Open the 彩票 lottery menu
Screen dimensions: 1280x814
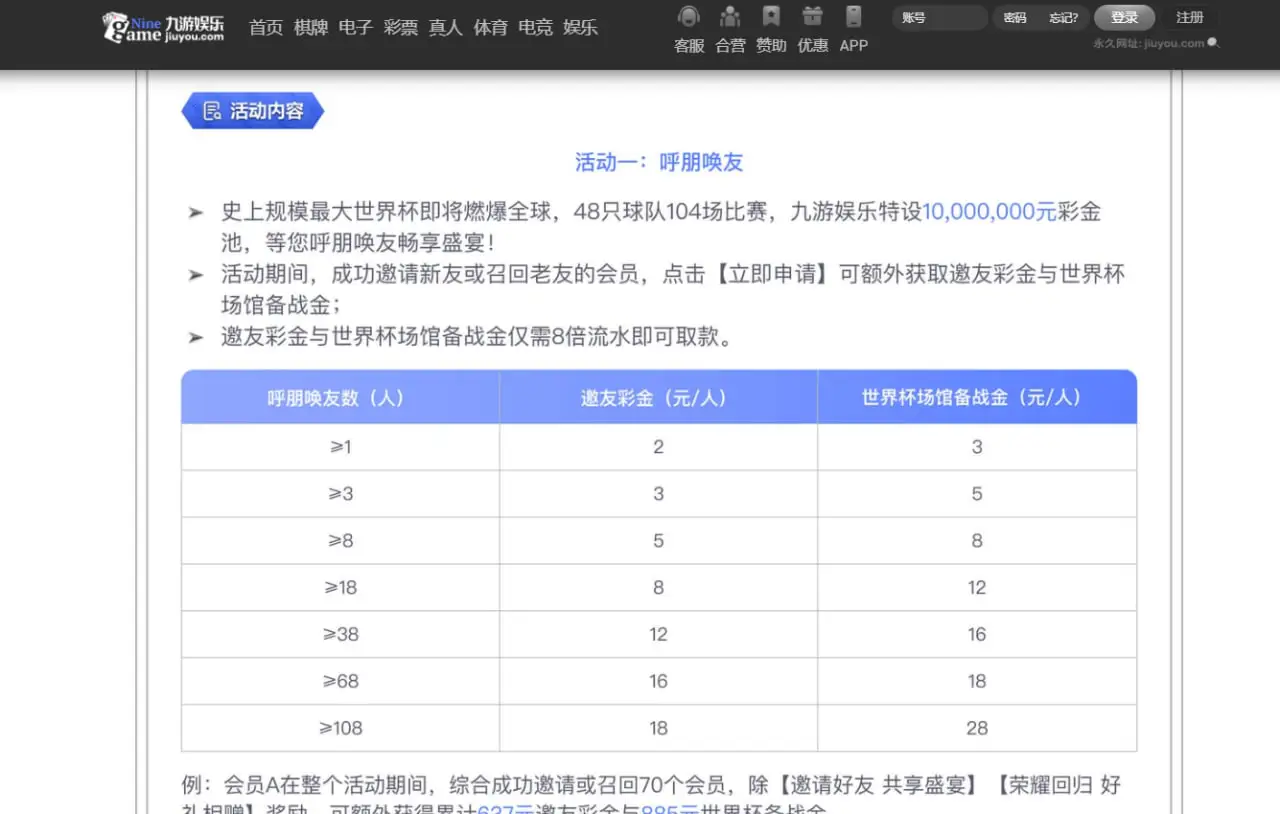coord(401,28)
